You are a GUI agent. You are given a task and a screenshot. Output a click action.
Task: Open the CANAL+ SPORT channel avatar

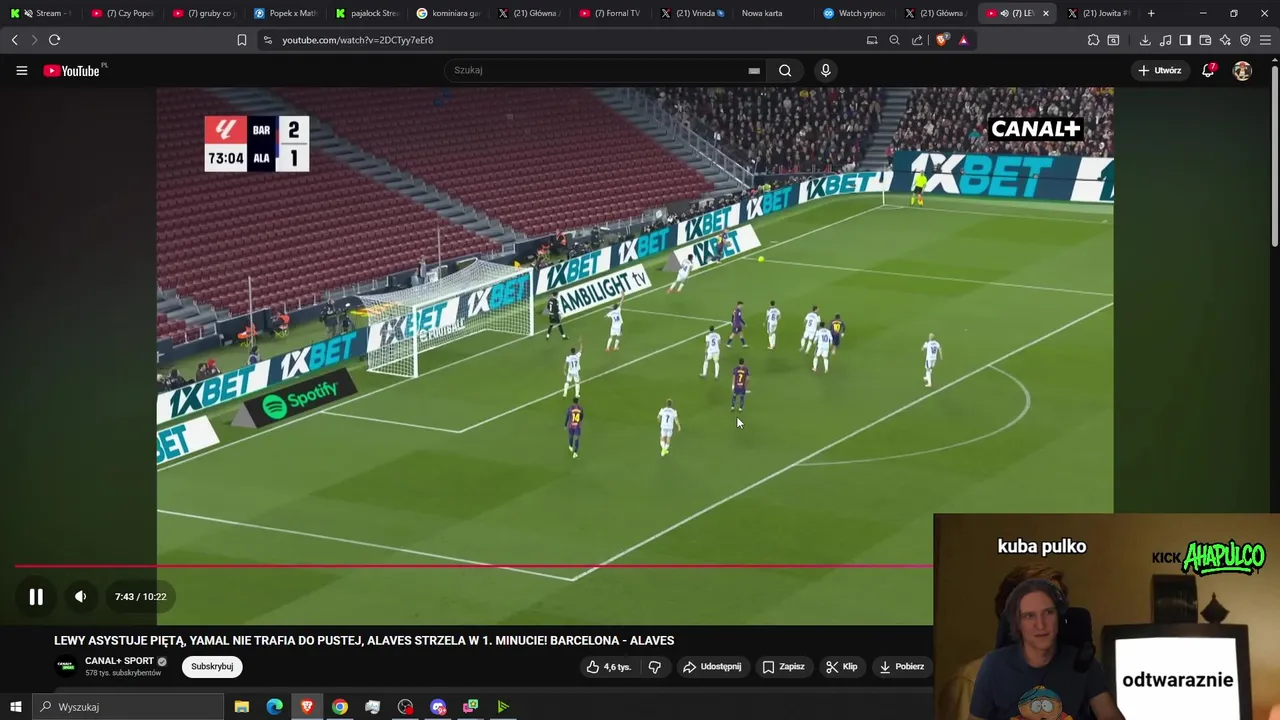coord(66,667)
